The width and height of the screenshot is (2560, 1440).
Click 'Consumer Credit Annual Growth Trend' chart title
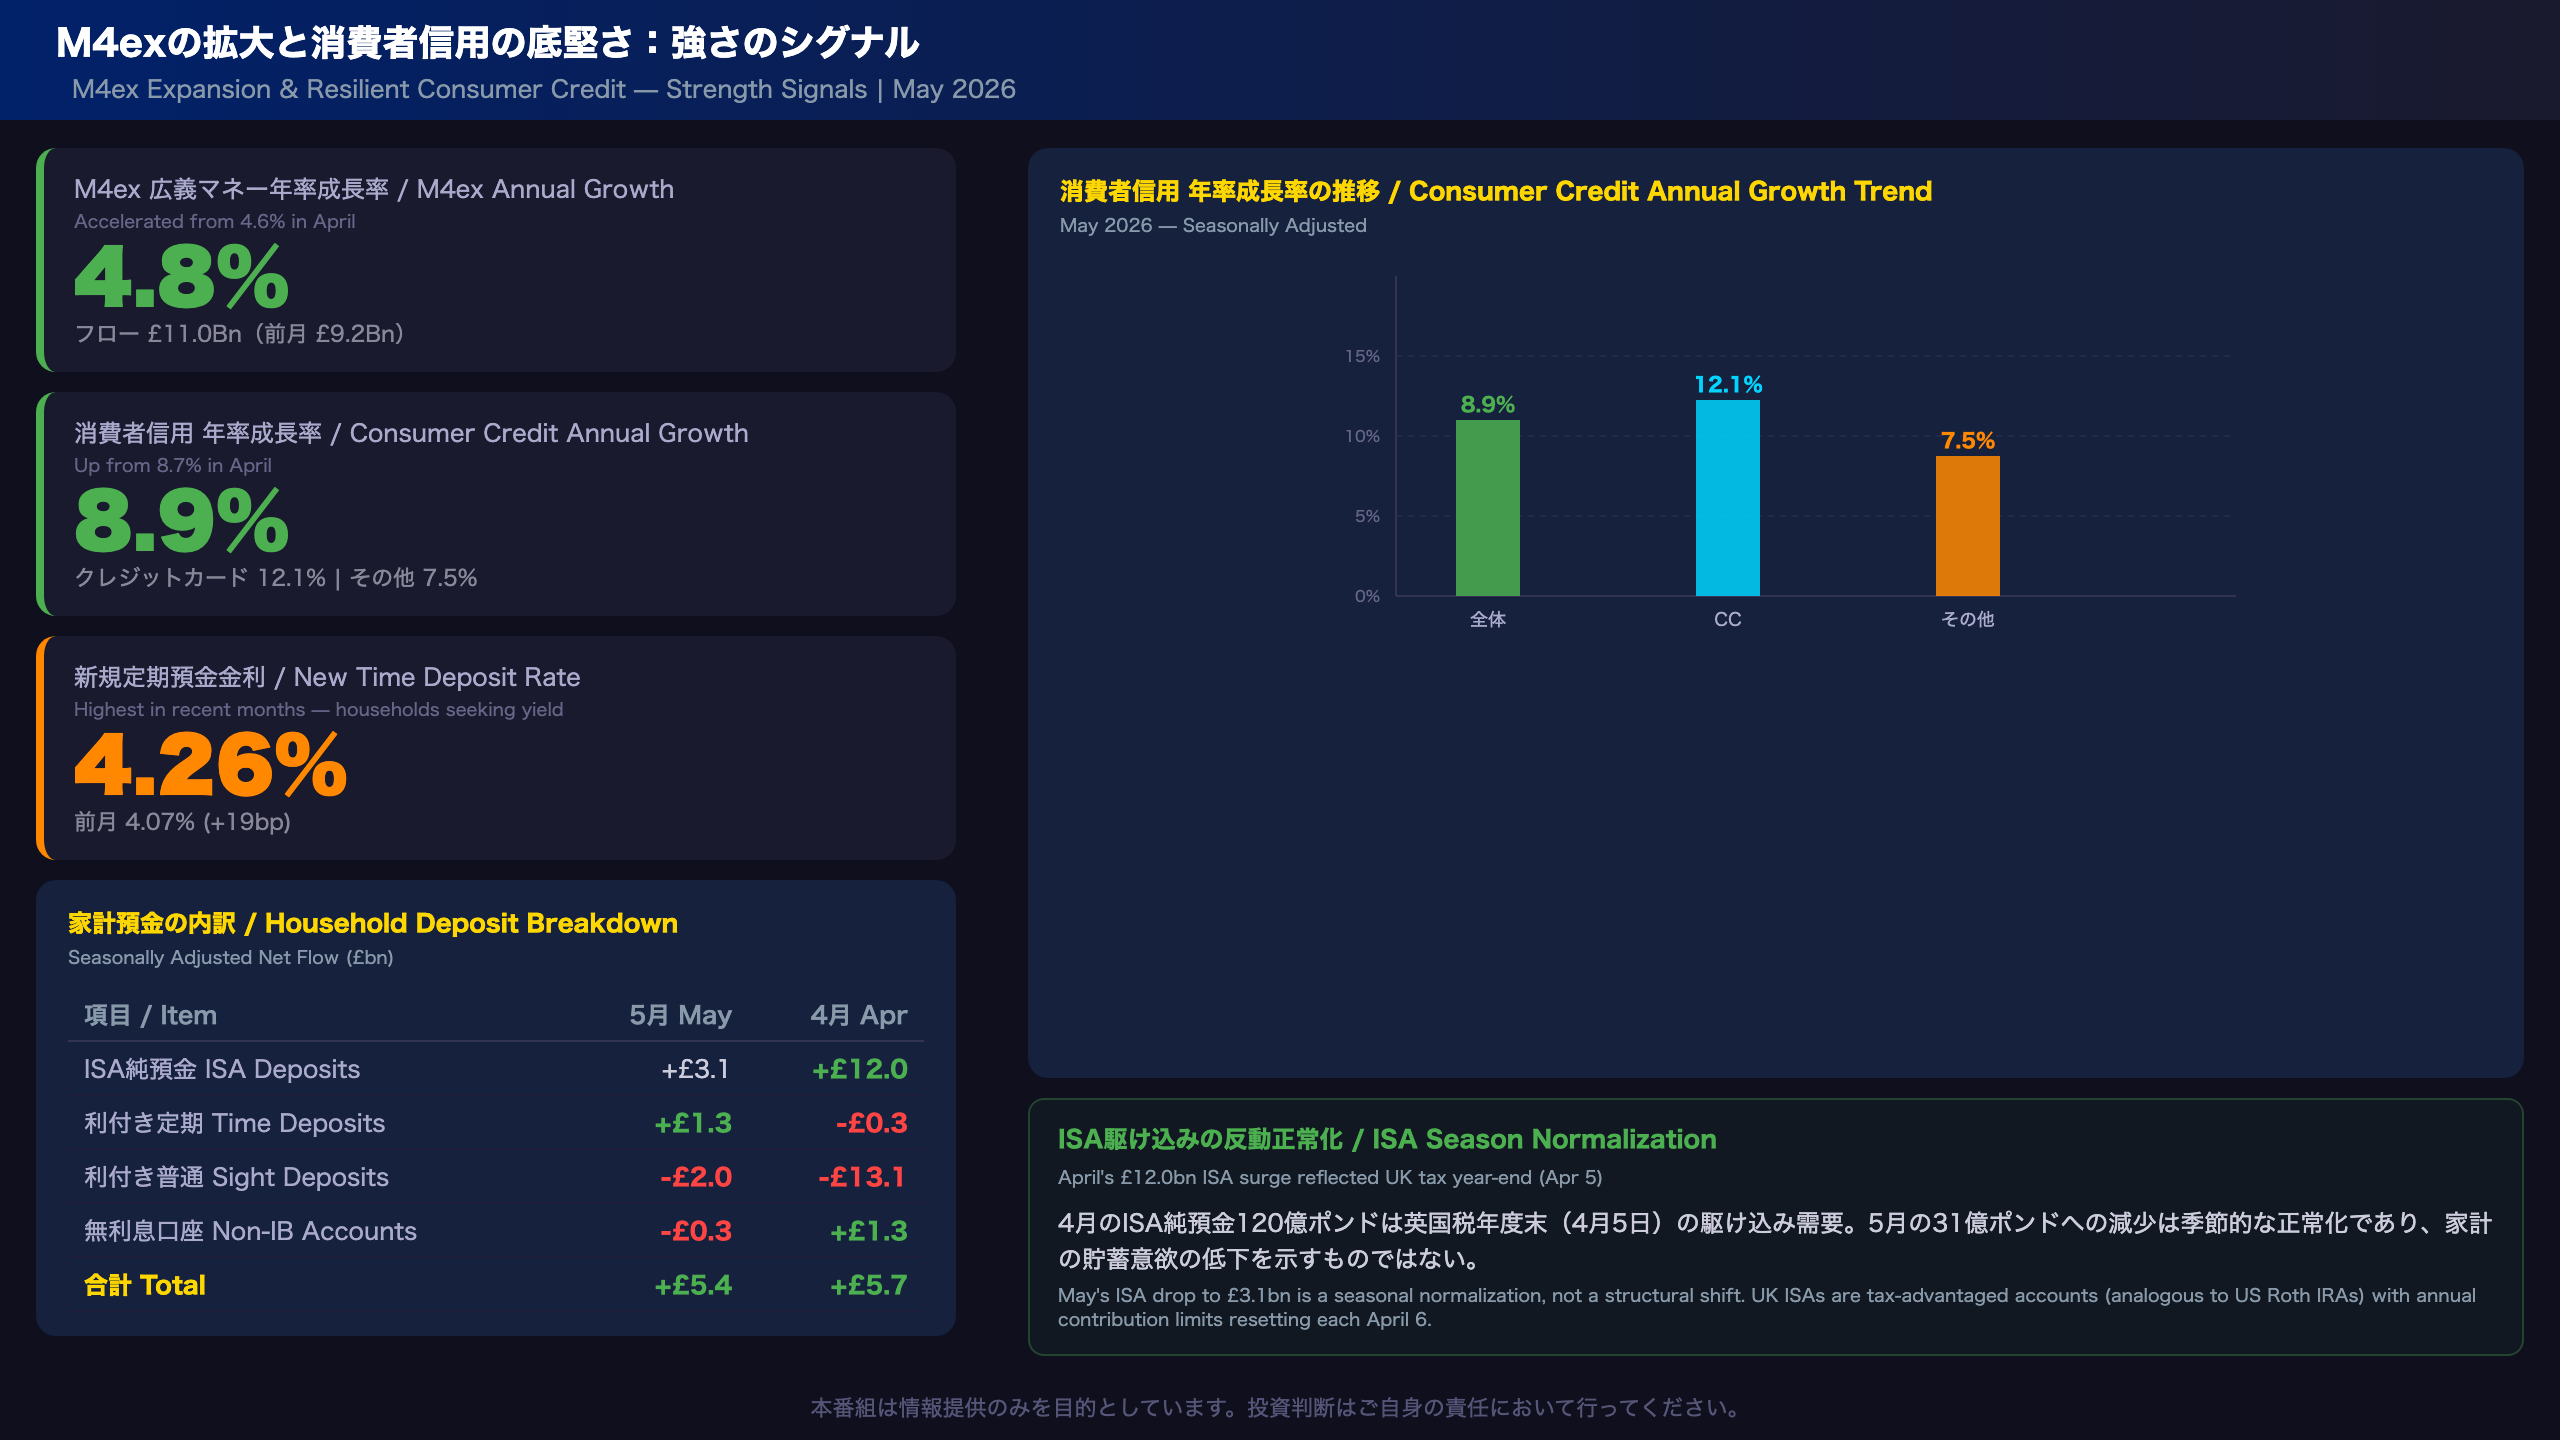tap(1496, 191)
